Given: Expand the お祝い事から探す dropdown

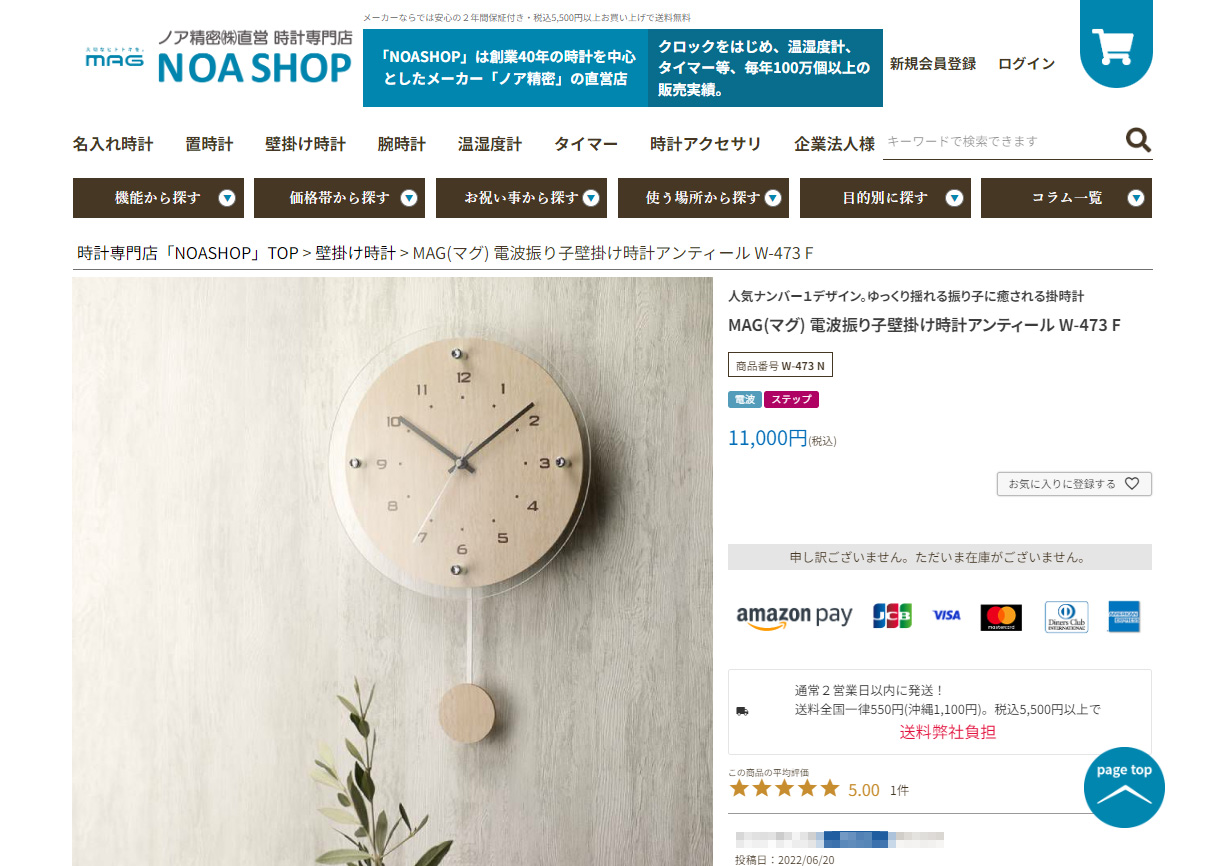Looking at the screenshot, I should (521, 198).
